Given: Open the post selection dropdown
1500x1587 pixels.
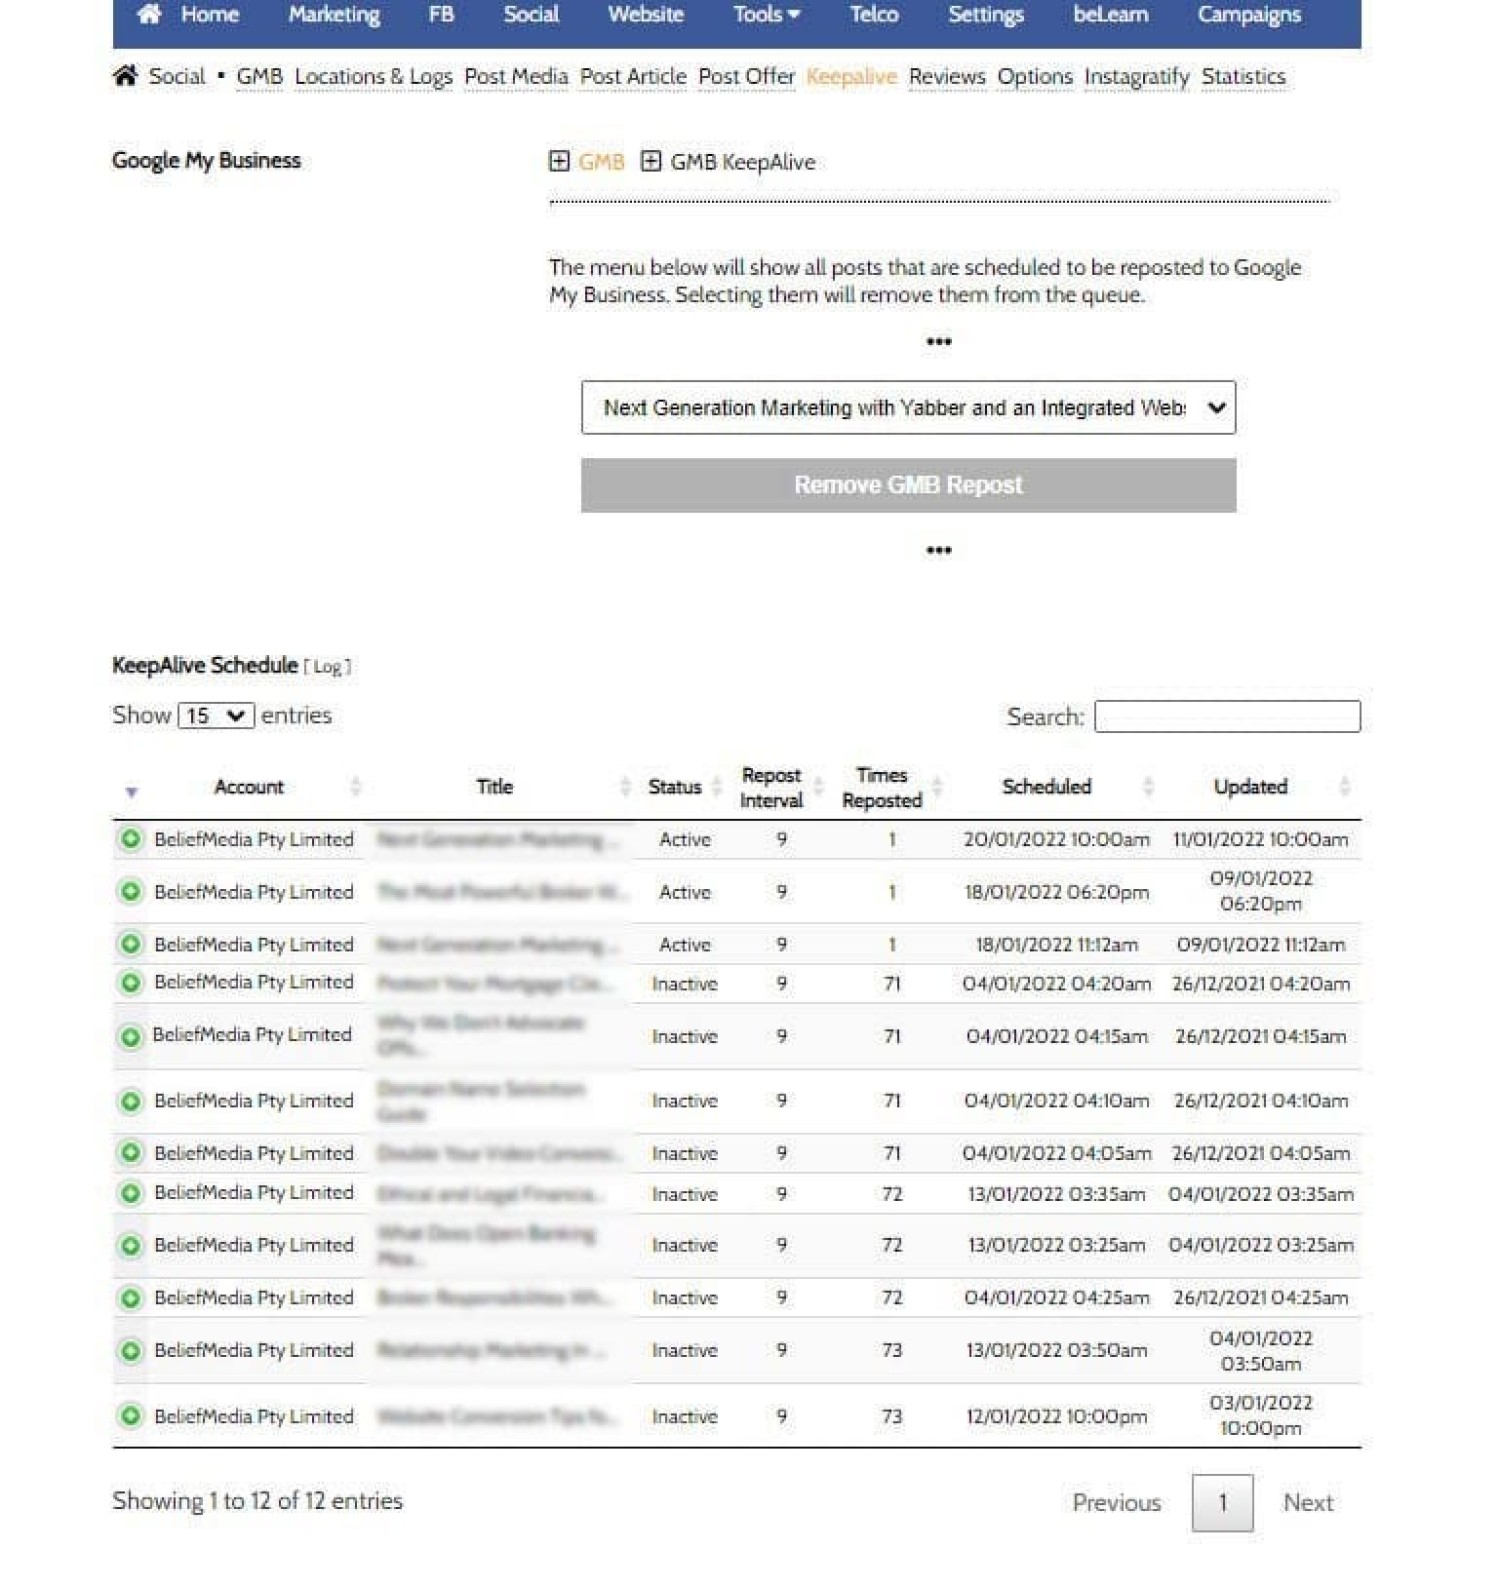Looking at the screenshot, I should coord(907,407).
